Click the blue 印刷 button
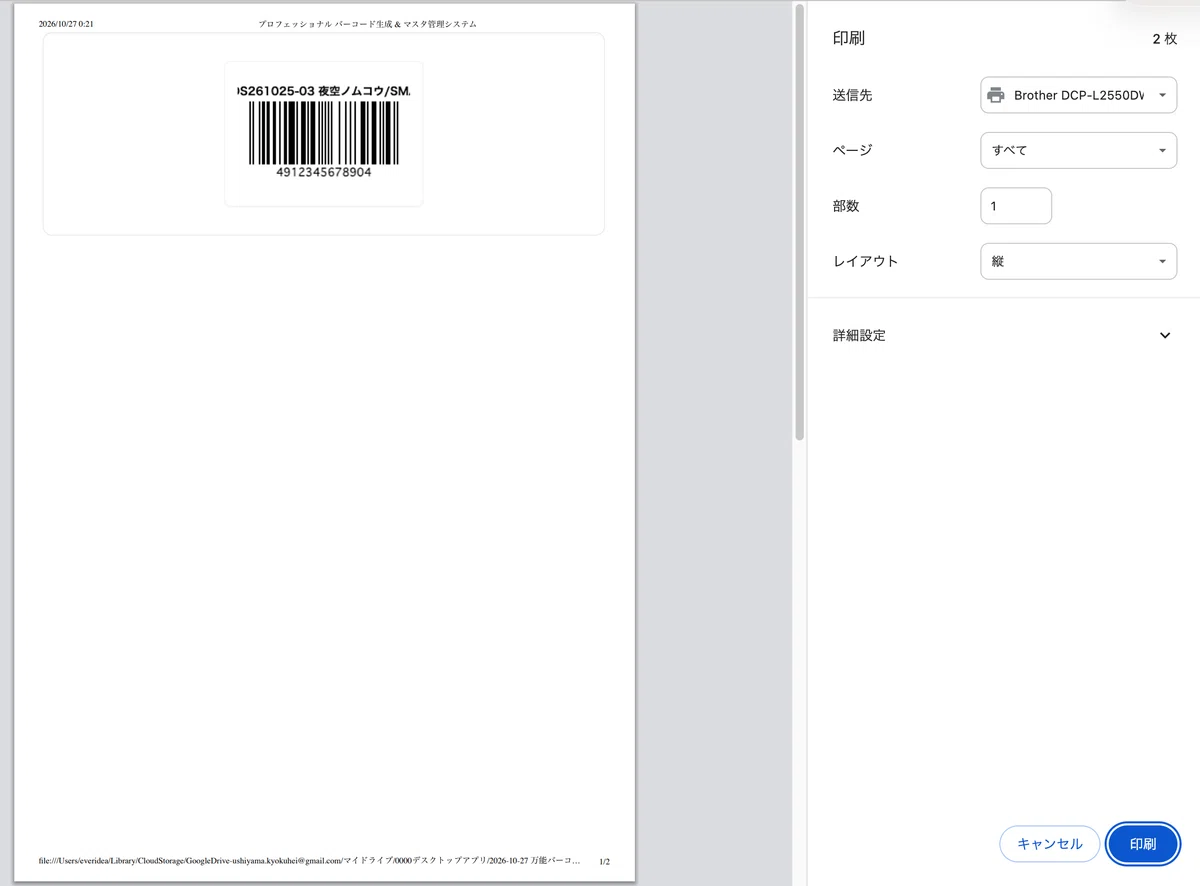The width and height of the screenshot is (1200, 886). tap(1143, 844)
